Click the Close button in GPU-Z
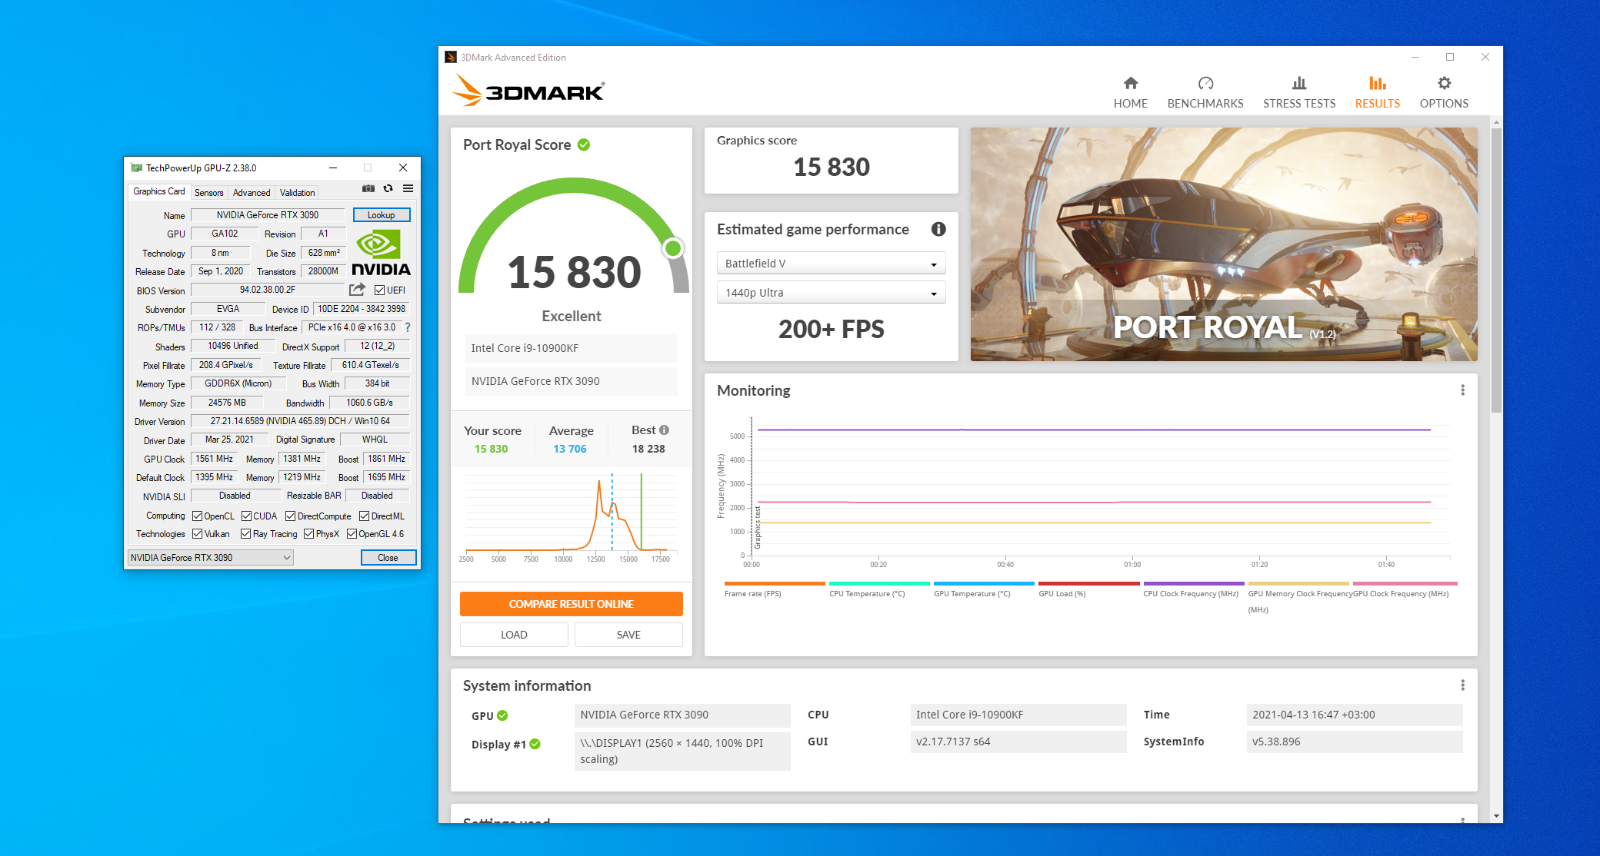Viewport: 1600px width, 856px height. tap(388, 558)
